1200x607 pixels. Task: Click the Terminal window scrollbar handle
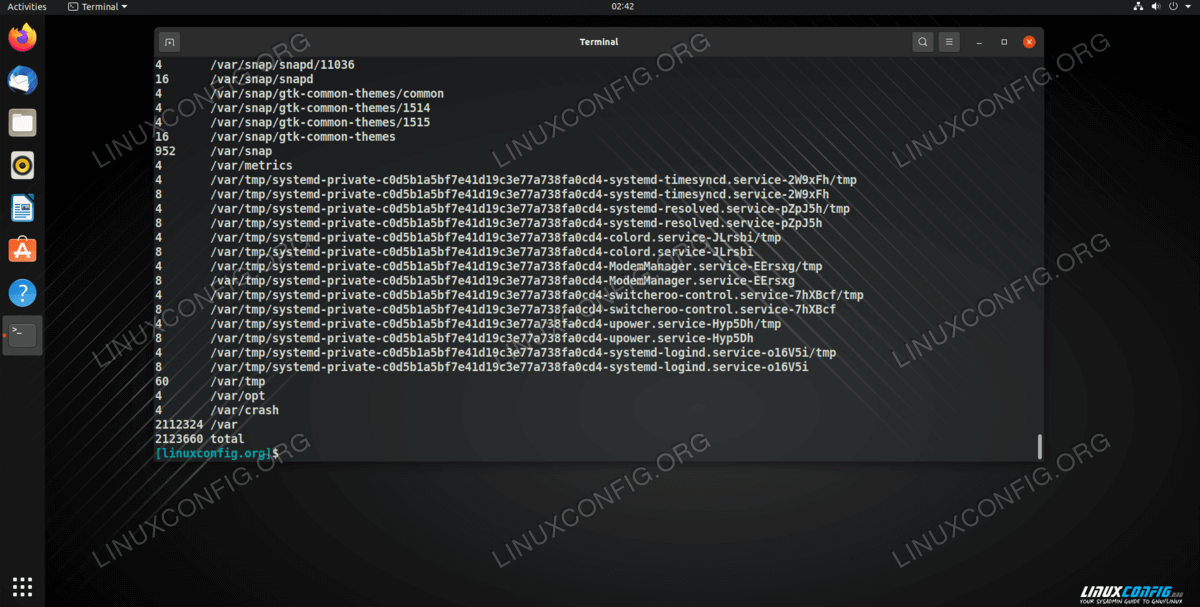(x=1039, y=446)
